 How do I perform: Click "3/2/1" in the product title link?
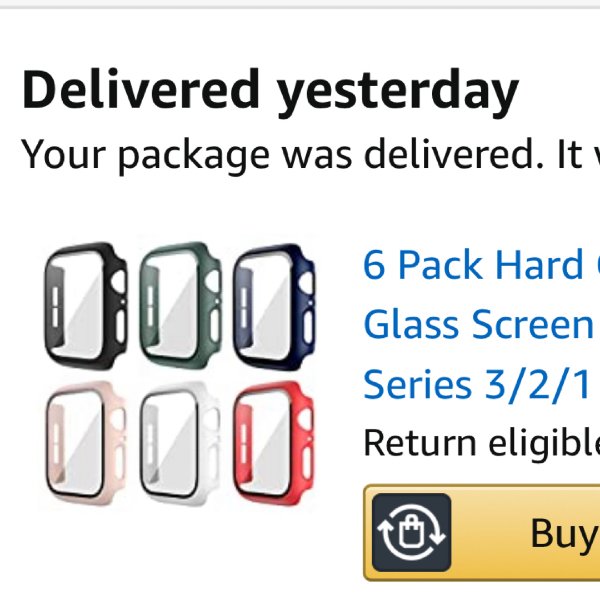pyautogui.click(x=536, y=384)
